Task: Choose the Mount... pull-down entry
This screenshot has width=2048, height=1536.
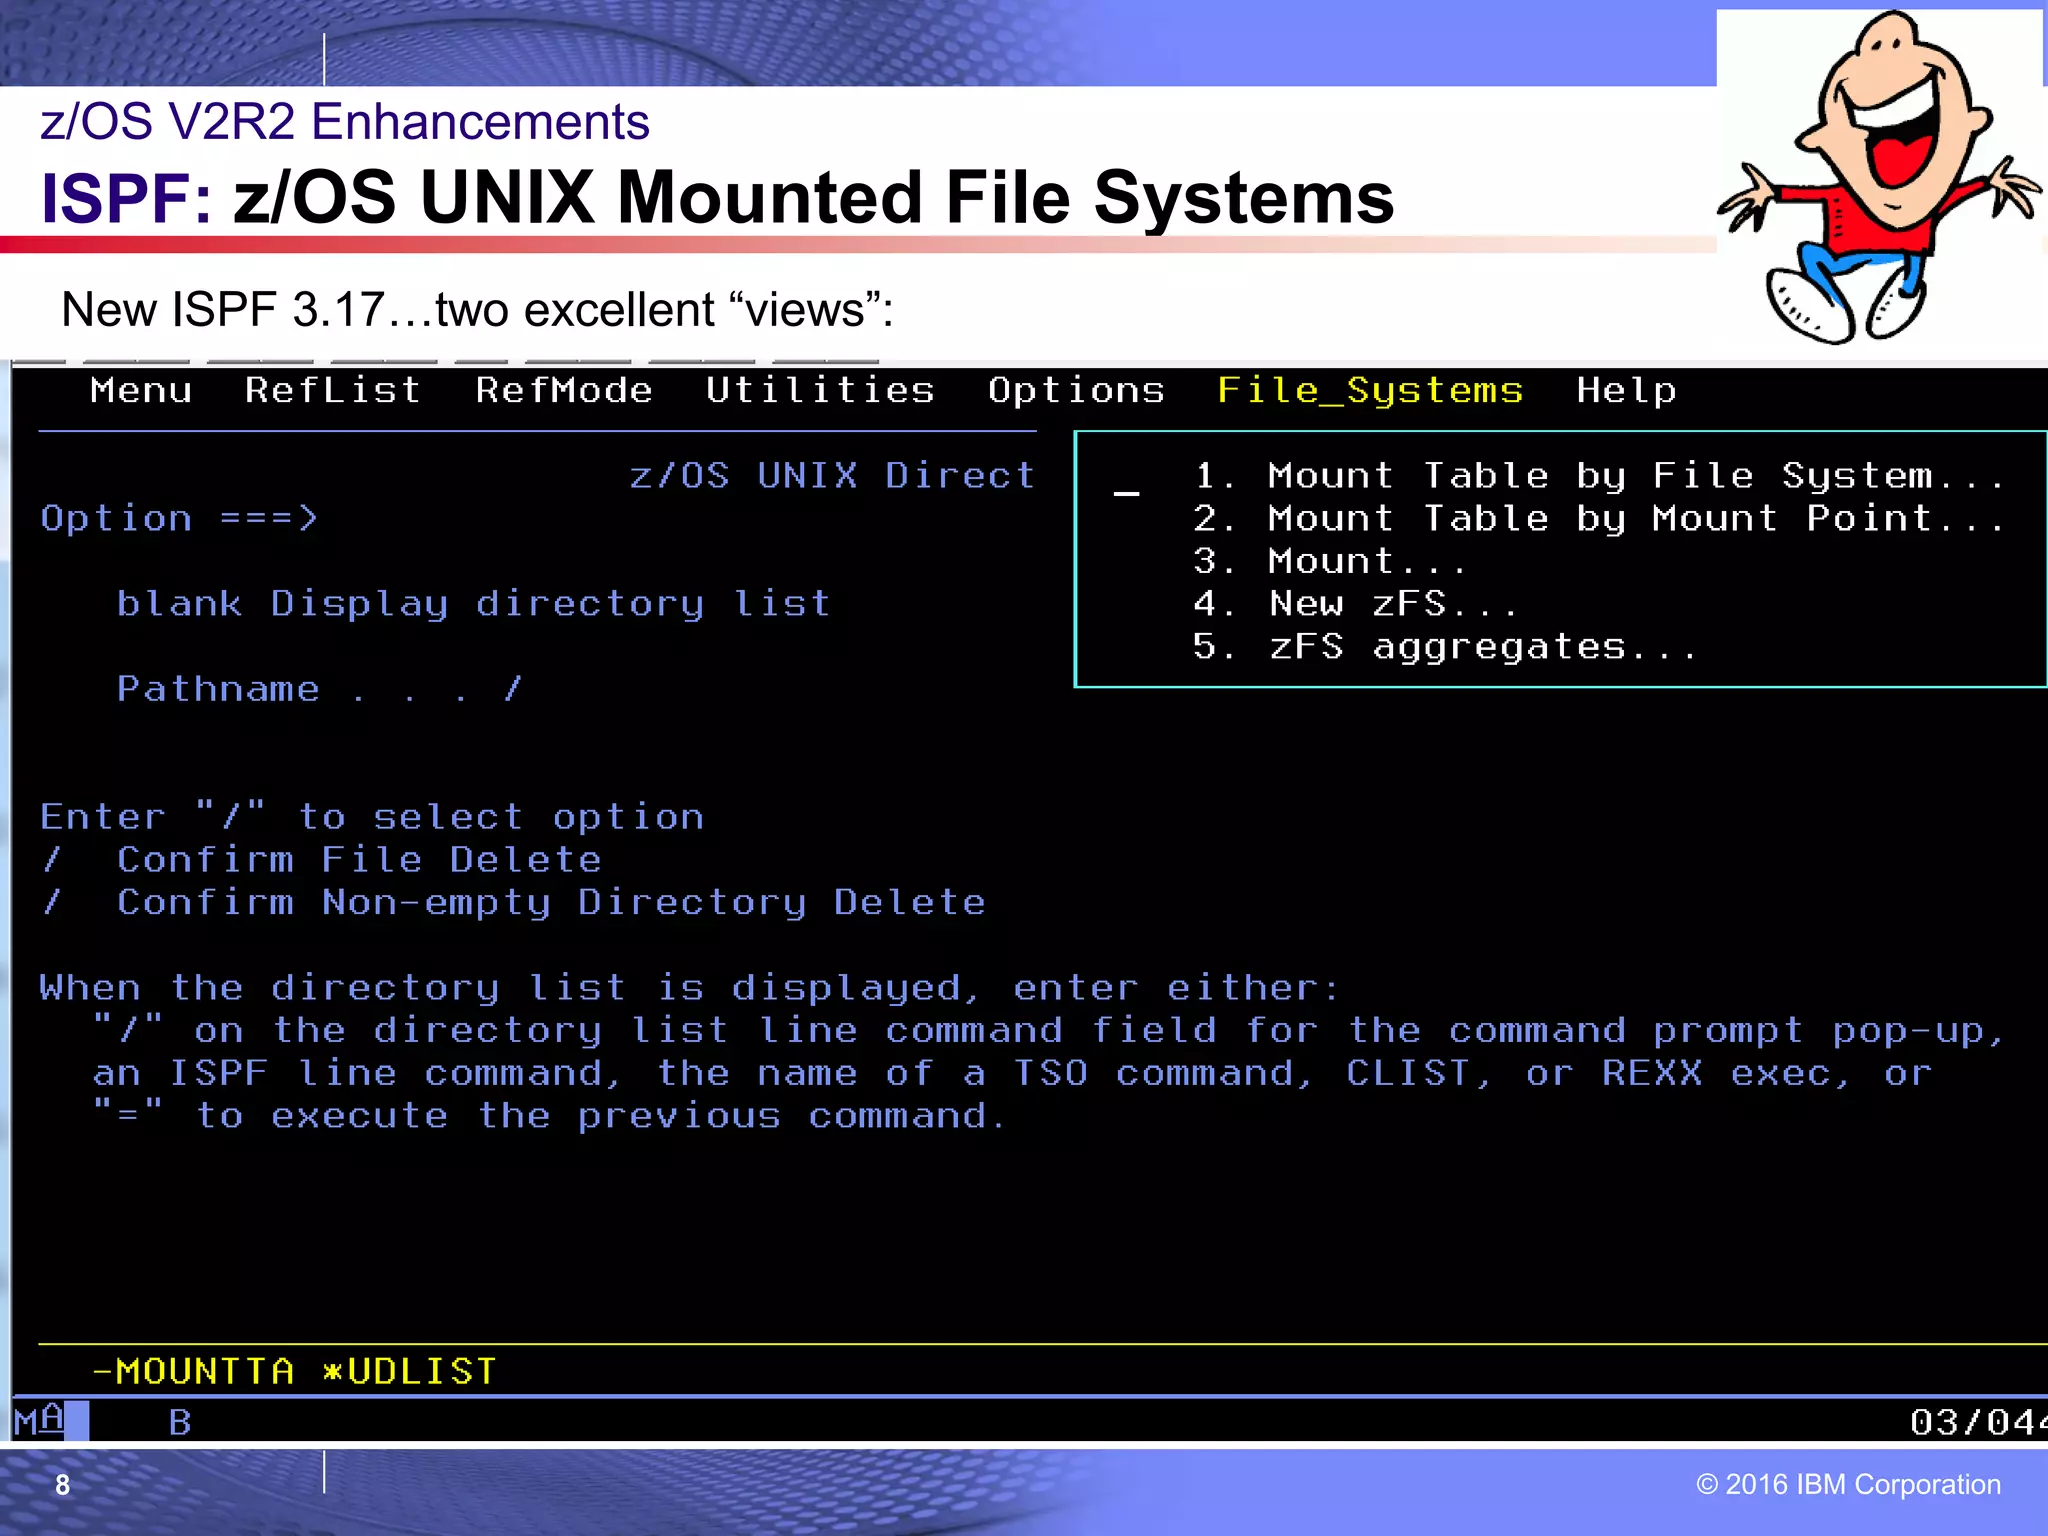Action: tap(1329, 561)
